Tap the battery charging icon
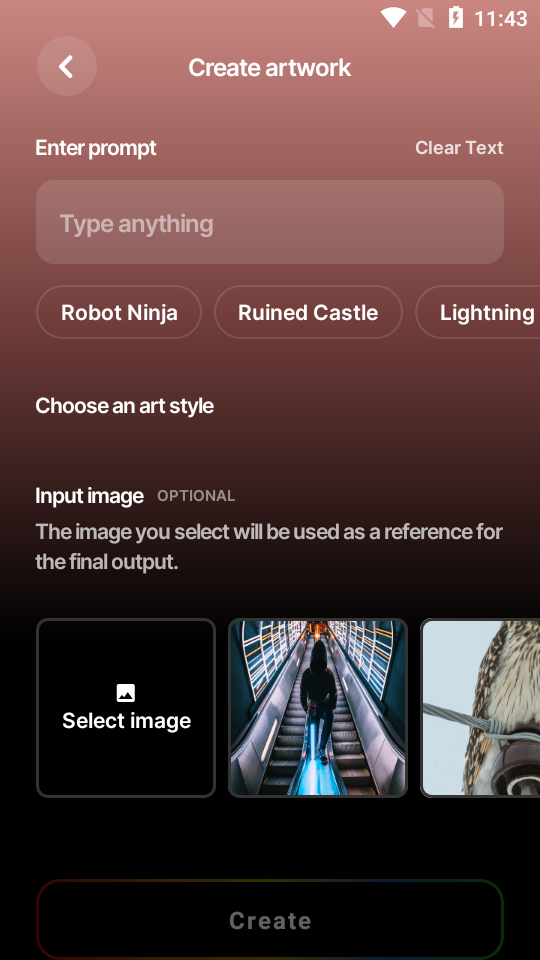This screenshot has width=540, height=960. point(456,18)
